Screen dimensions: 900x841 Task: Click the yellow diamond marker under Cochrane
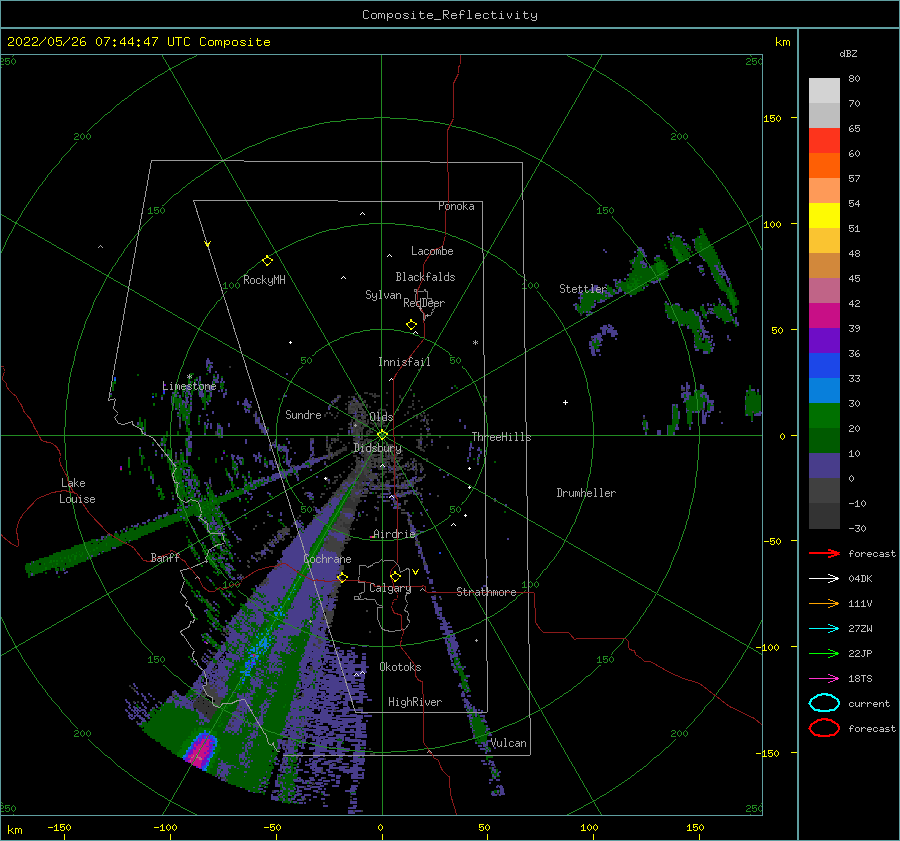pos(343,578)
